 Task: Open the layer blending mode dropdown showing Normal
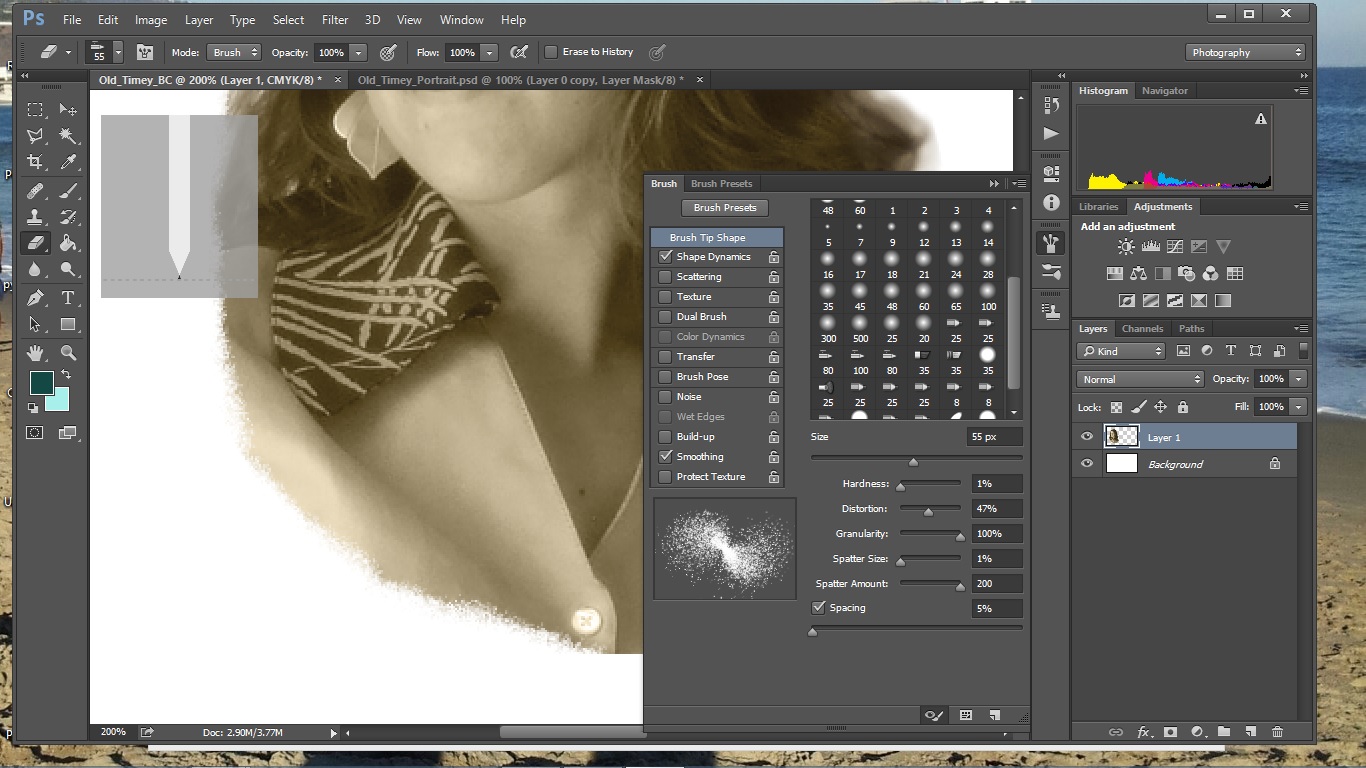(1139, 379)
